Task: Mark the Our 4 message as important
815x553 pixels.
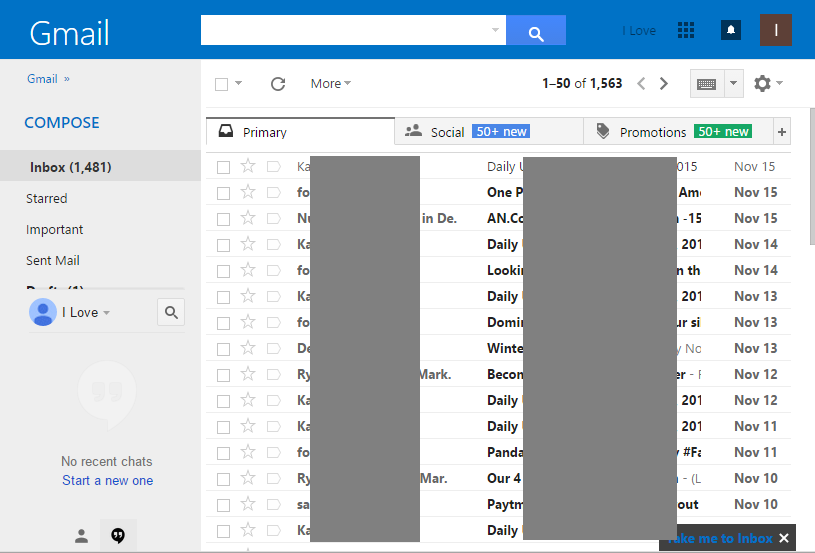Action: point(274,478)
